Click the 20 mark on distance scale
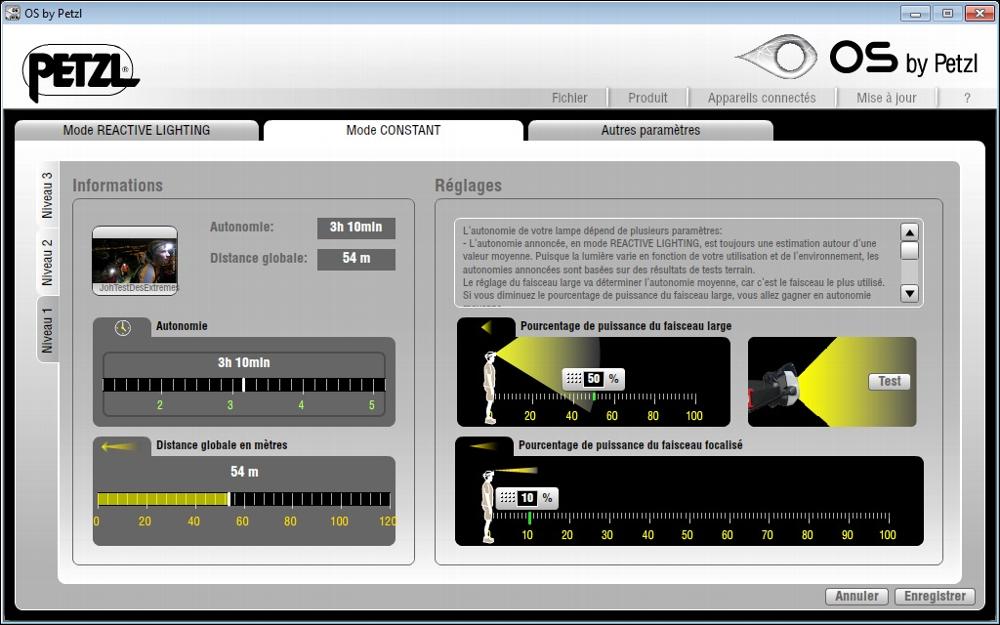1000x625 pixels. [145, 521]
